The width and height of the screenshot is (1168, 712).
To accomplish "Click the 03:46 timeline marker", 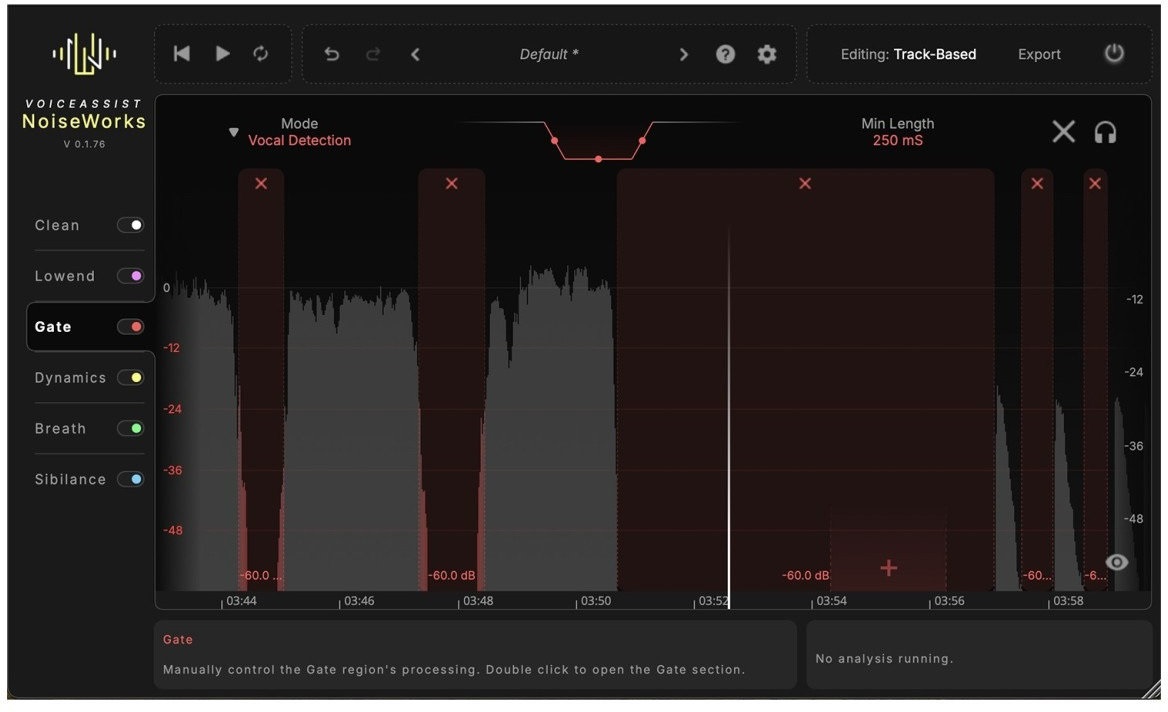I will point(359,600).
